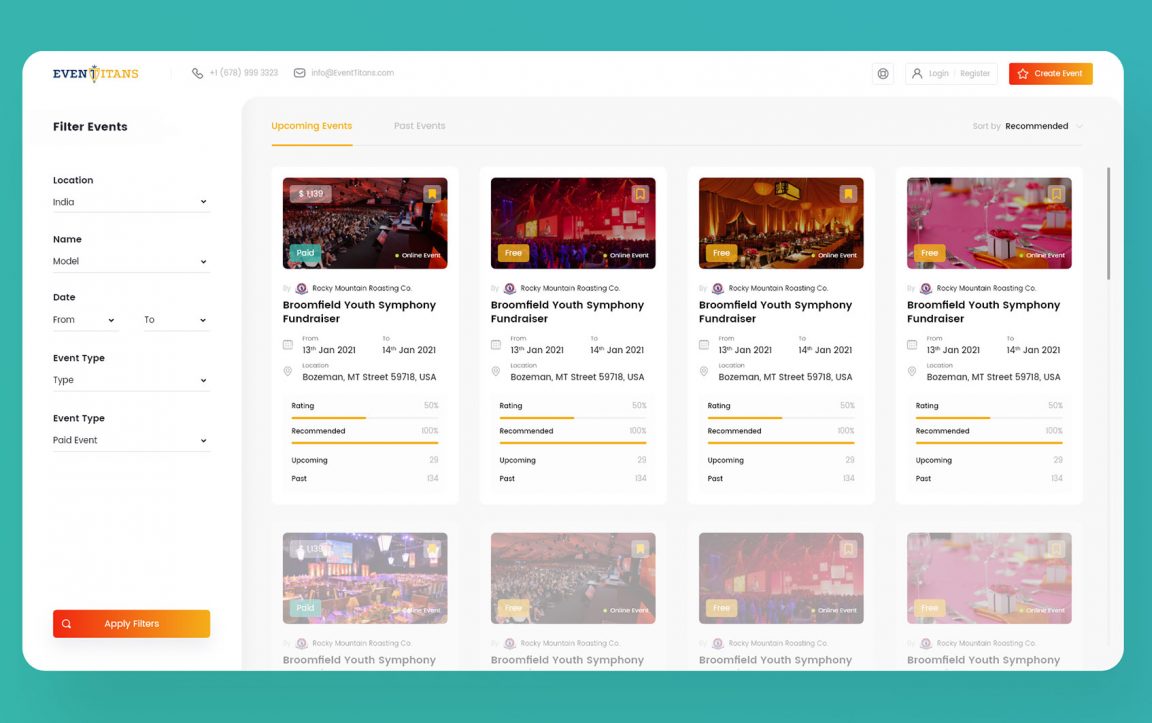This screenshot has height=723, width=1152.
Task: Select the Upcoming Events tab
Action: click(311, 126)
